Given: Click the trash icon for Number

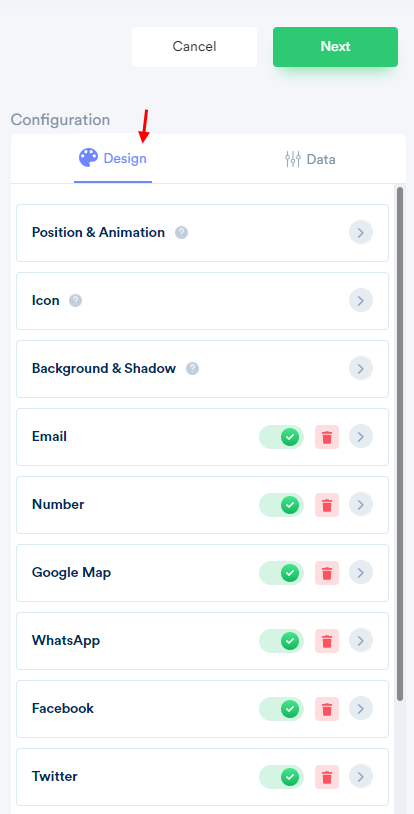Looking at the screenshot, I should [x=327, y=505].
